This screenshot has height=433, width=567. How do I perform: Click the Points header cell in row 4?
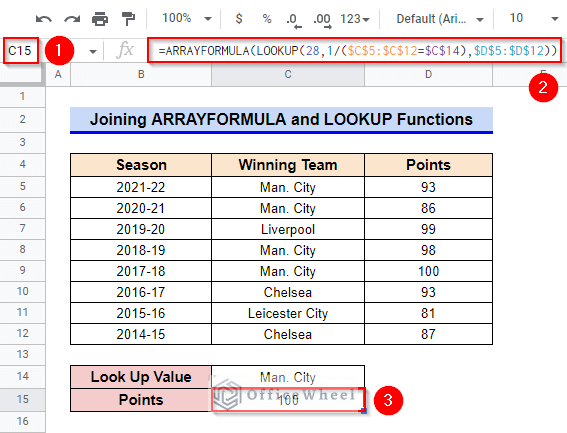[x=429, y=165]
